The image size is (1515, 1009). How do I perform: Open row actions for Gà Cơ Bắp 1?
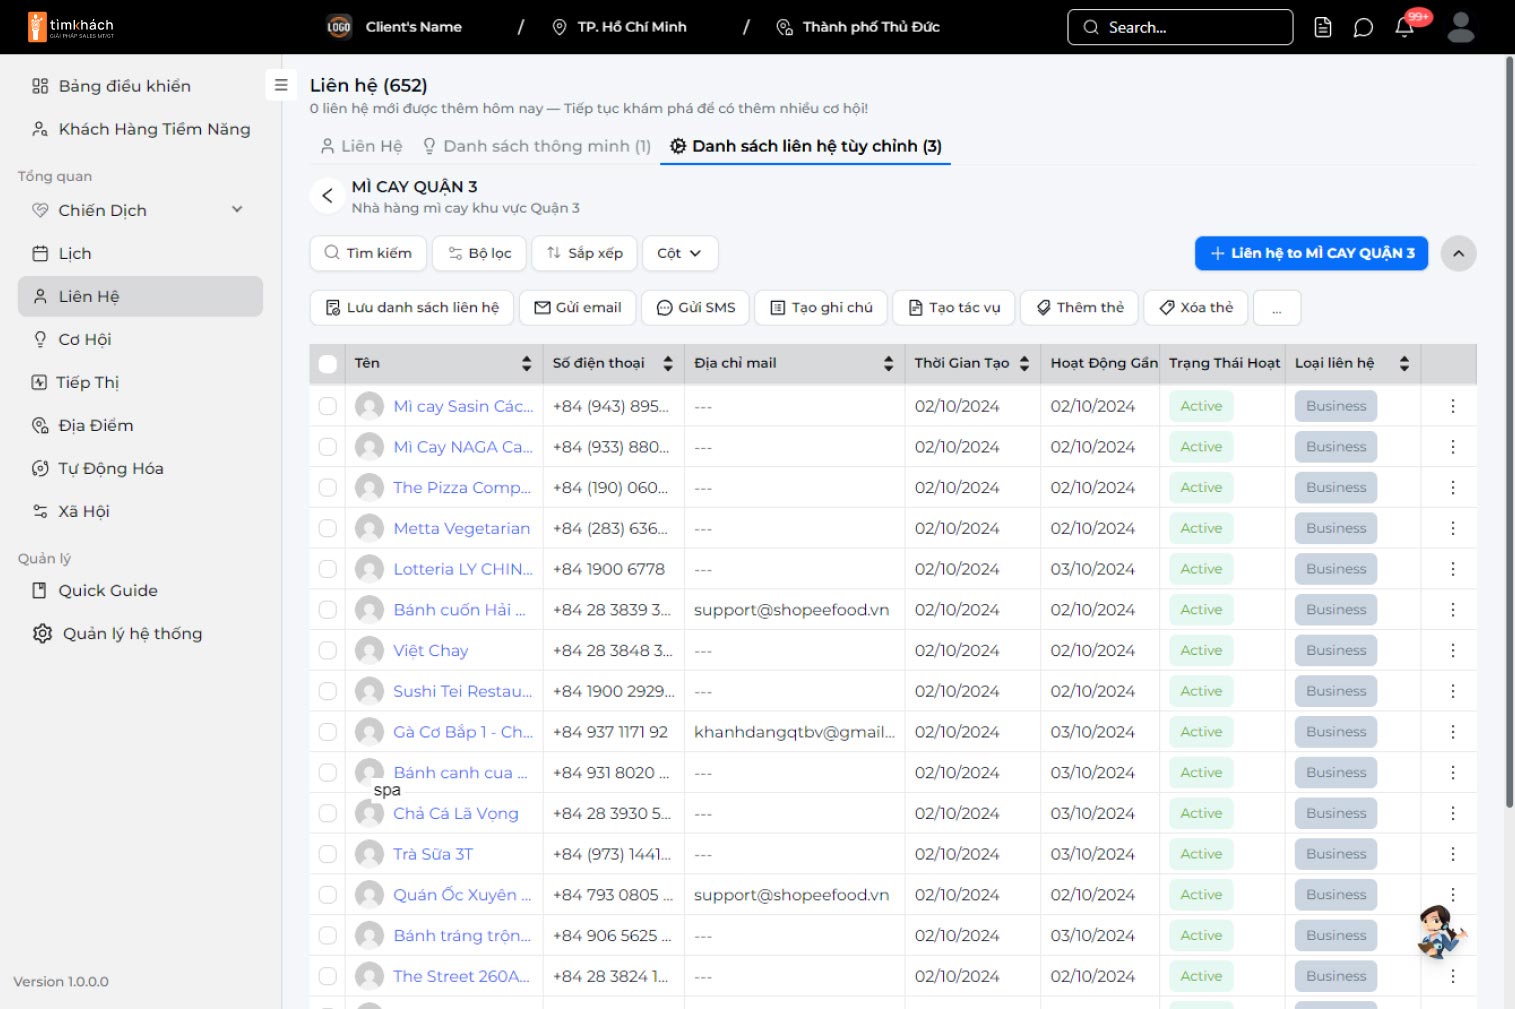coord(1453,732)
